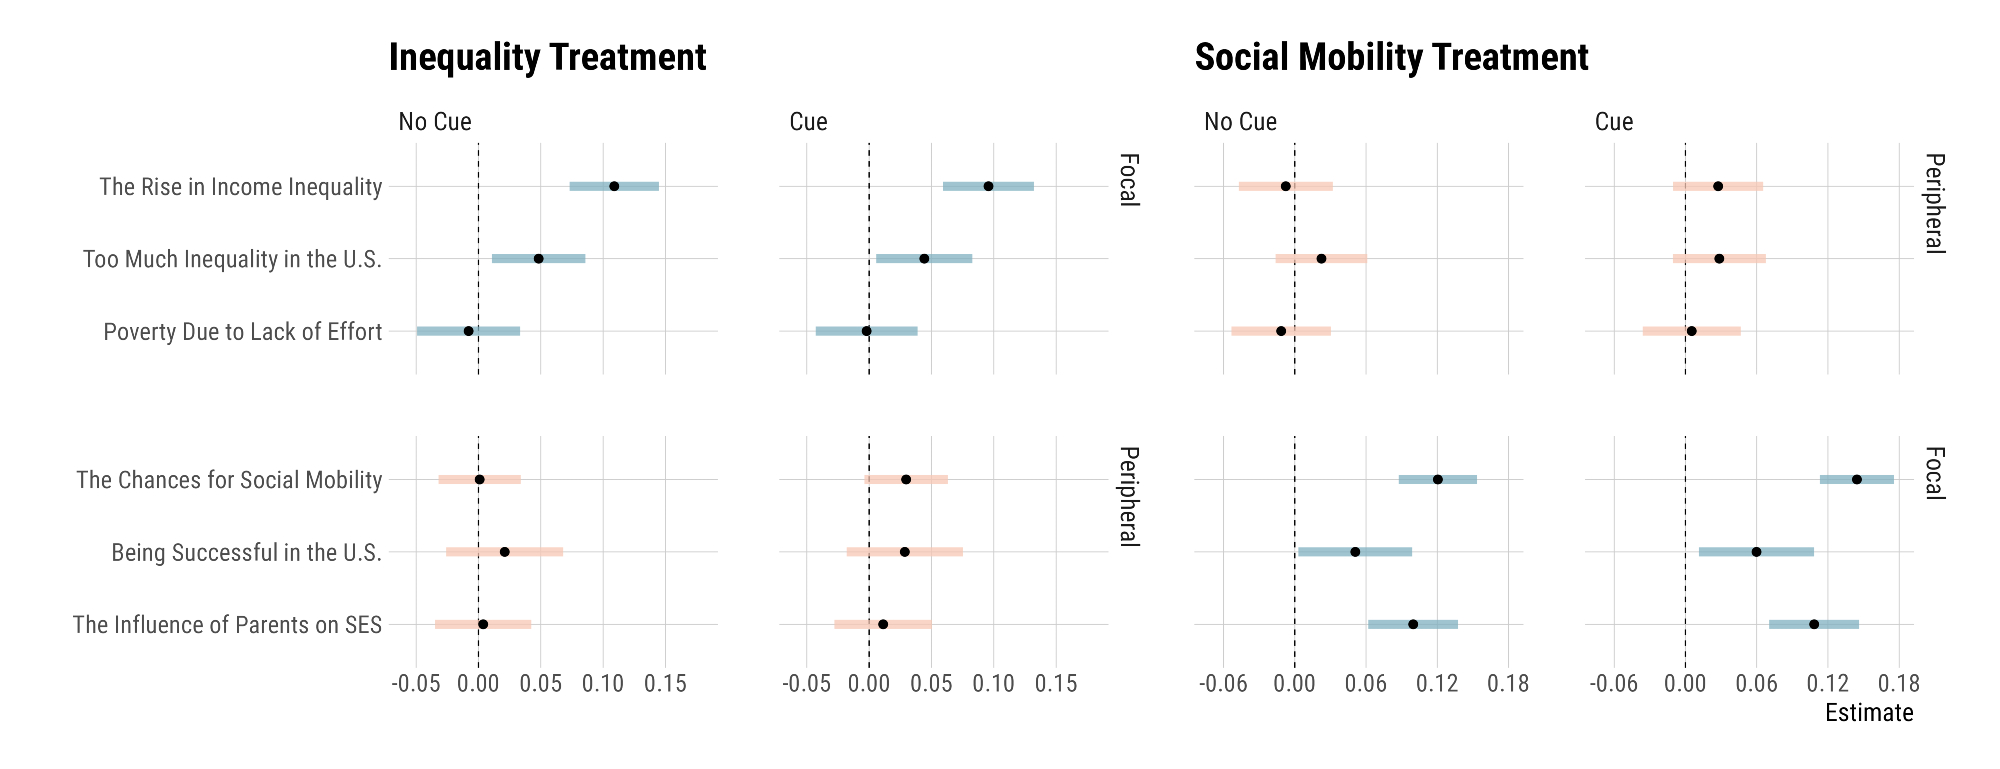Click Chances for Social Mobility dot, Social Mobility No Cue

[x=1438, y=479]
